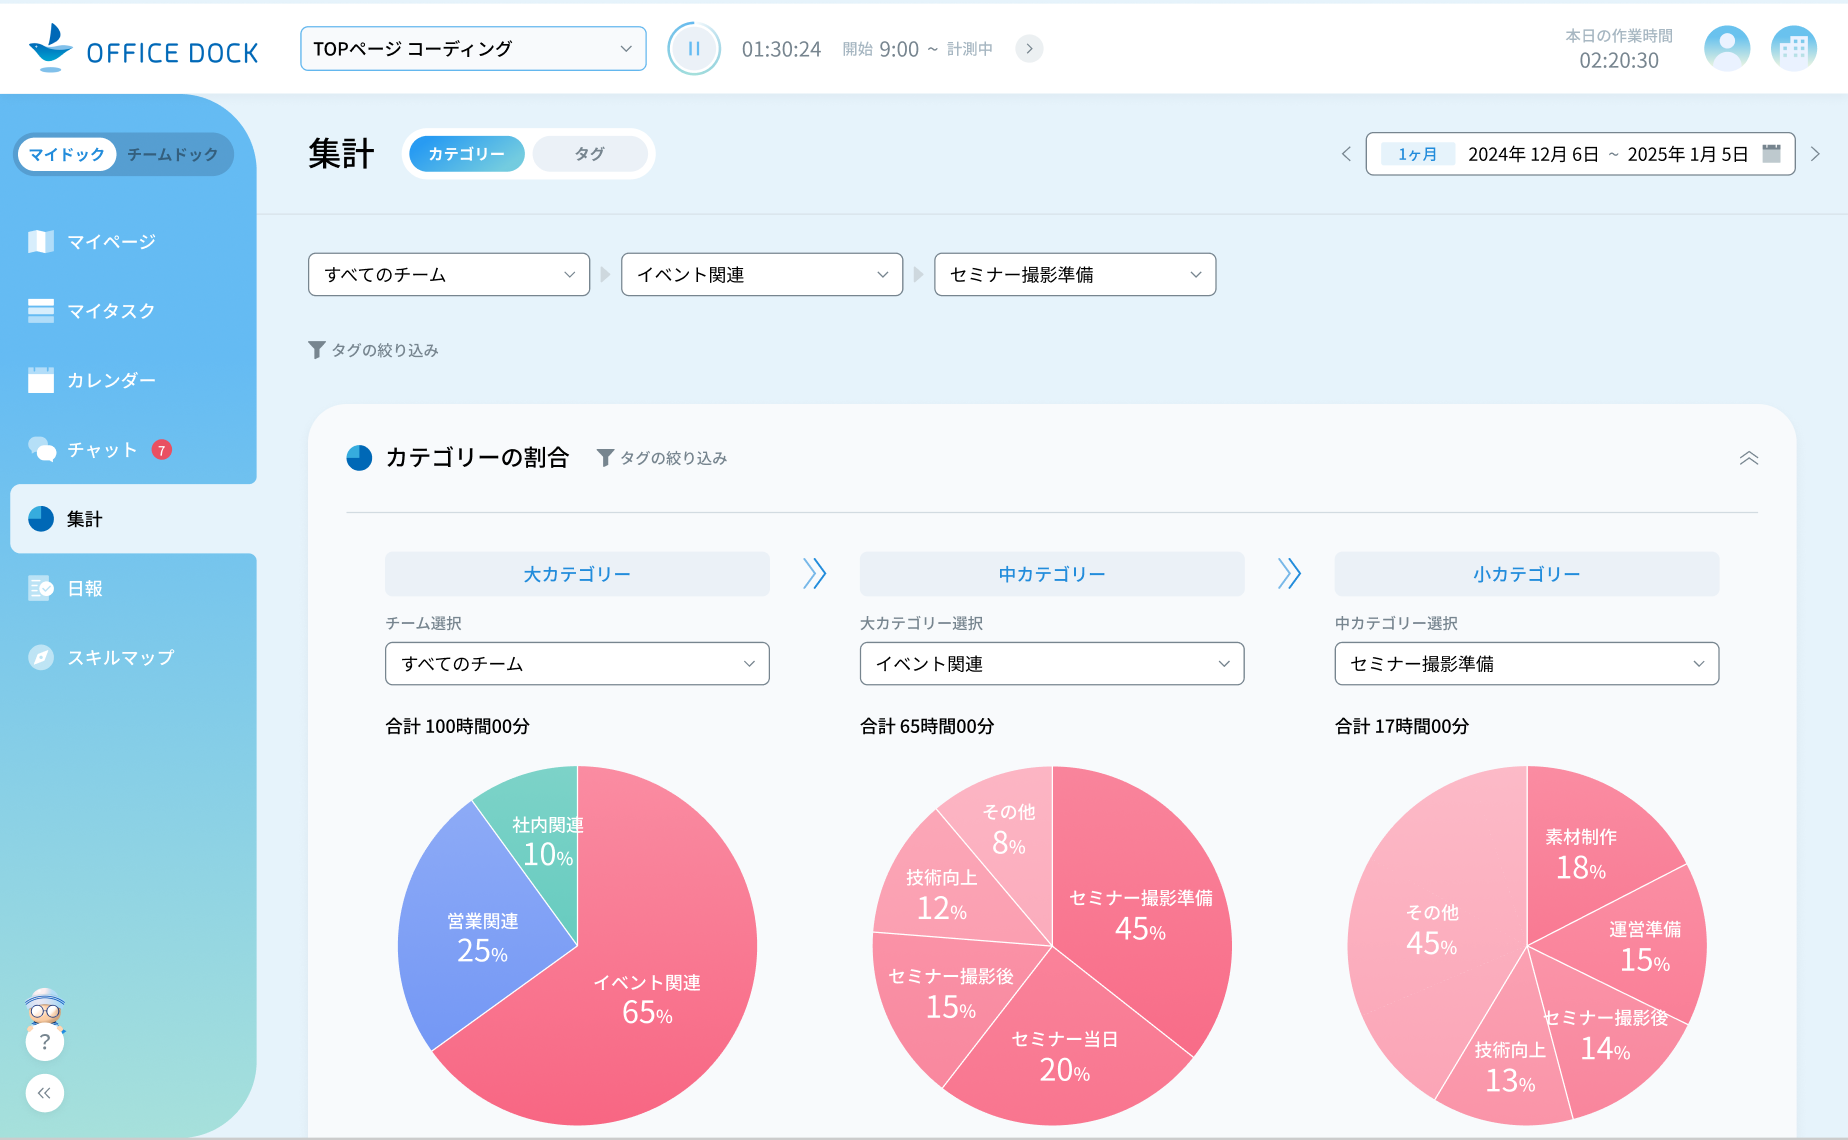Expand the すべてのチーム team filter
1848x1140 pixels.
(x=448, y=274)
